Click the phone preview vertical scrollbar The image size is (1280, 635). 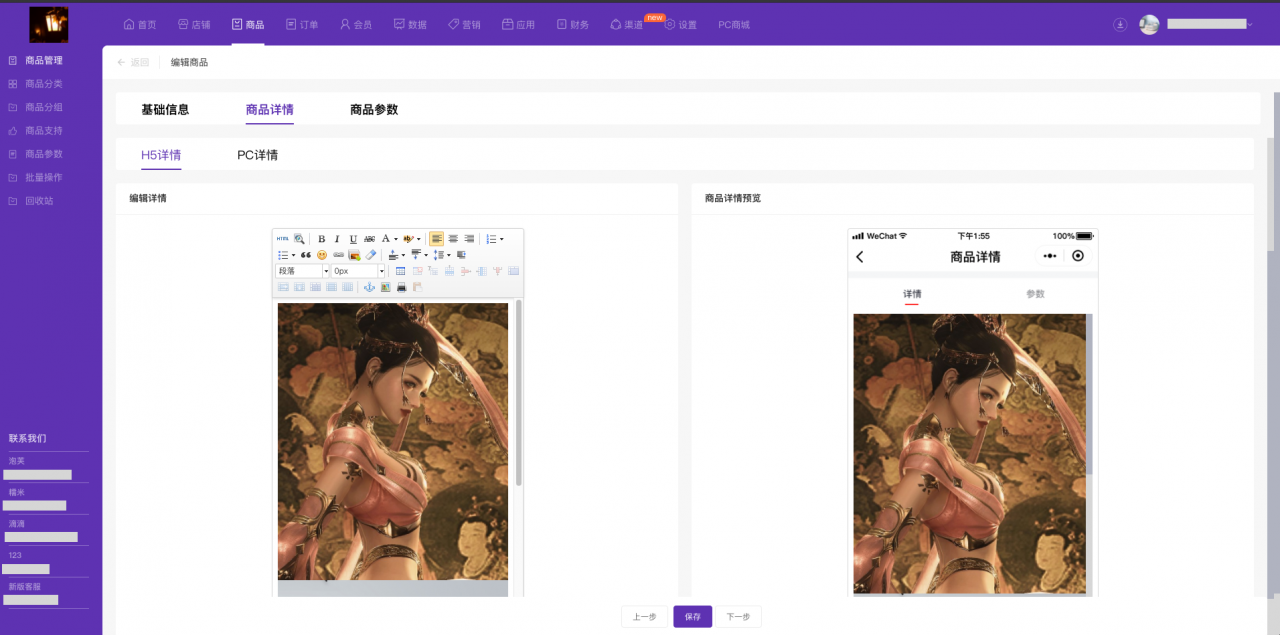coord(1090,395)
